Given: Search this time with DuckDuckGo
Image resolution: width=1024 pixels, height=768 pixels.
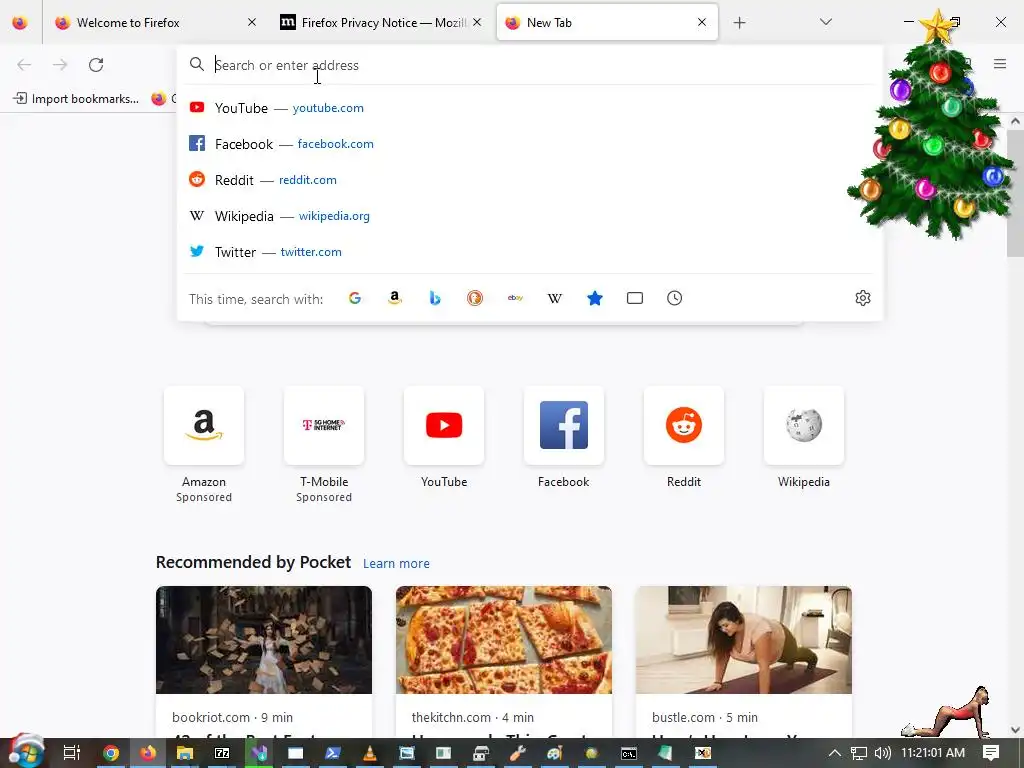Looking at the screenshot, I should click(475, 298).
